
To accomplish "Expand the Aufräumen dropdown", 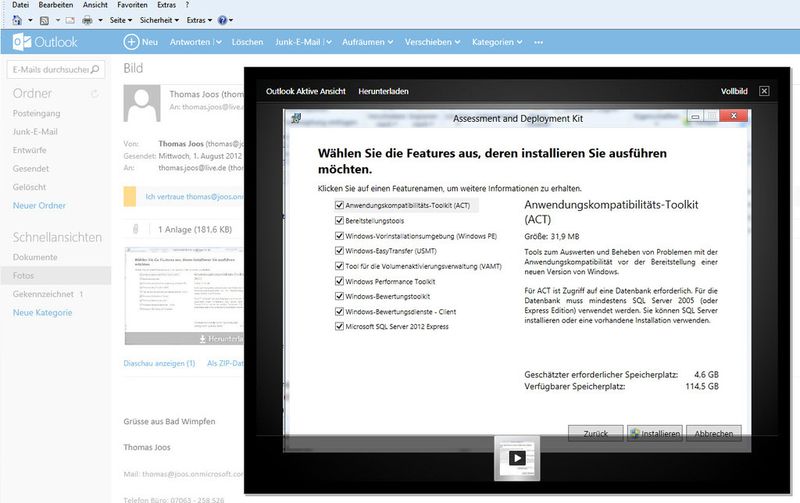I will pos(390,42).
